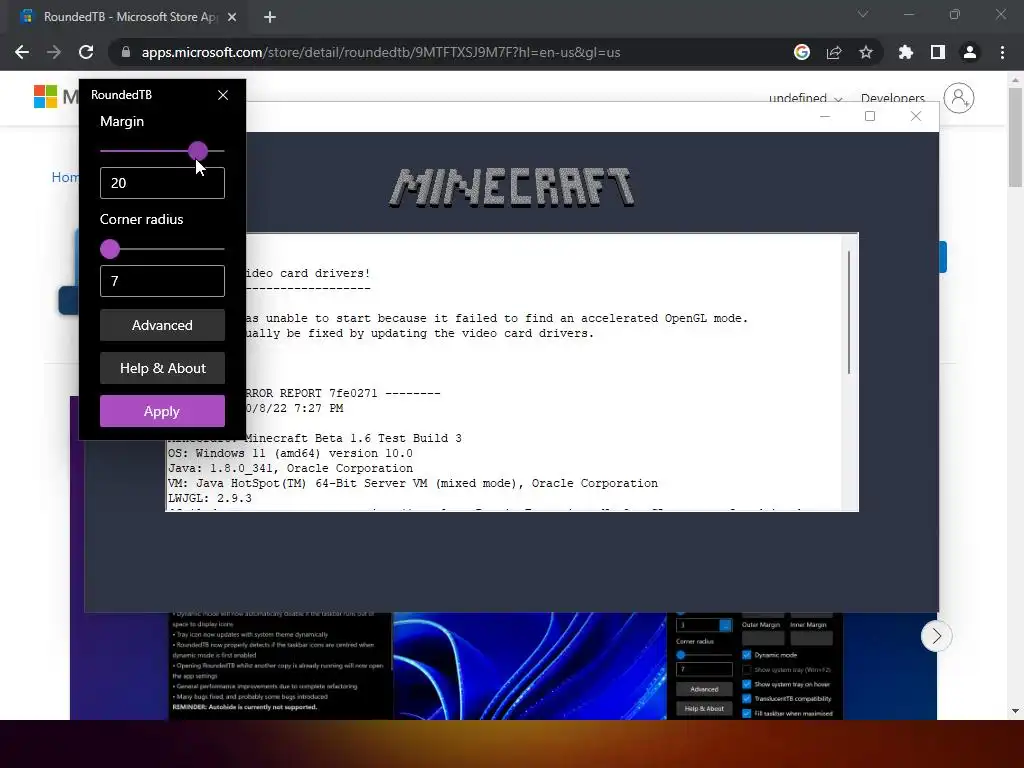Open the Chrome three-dot menu
1024x768 pixels.
1002,52
